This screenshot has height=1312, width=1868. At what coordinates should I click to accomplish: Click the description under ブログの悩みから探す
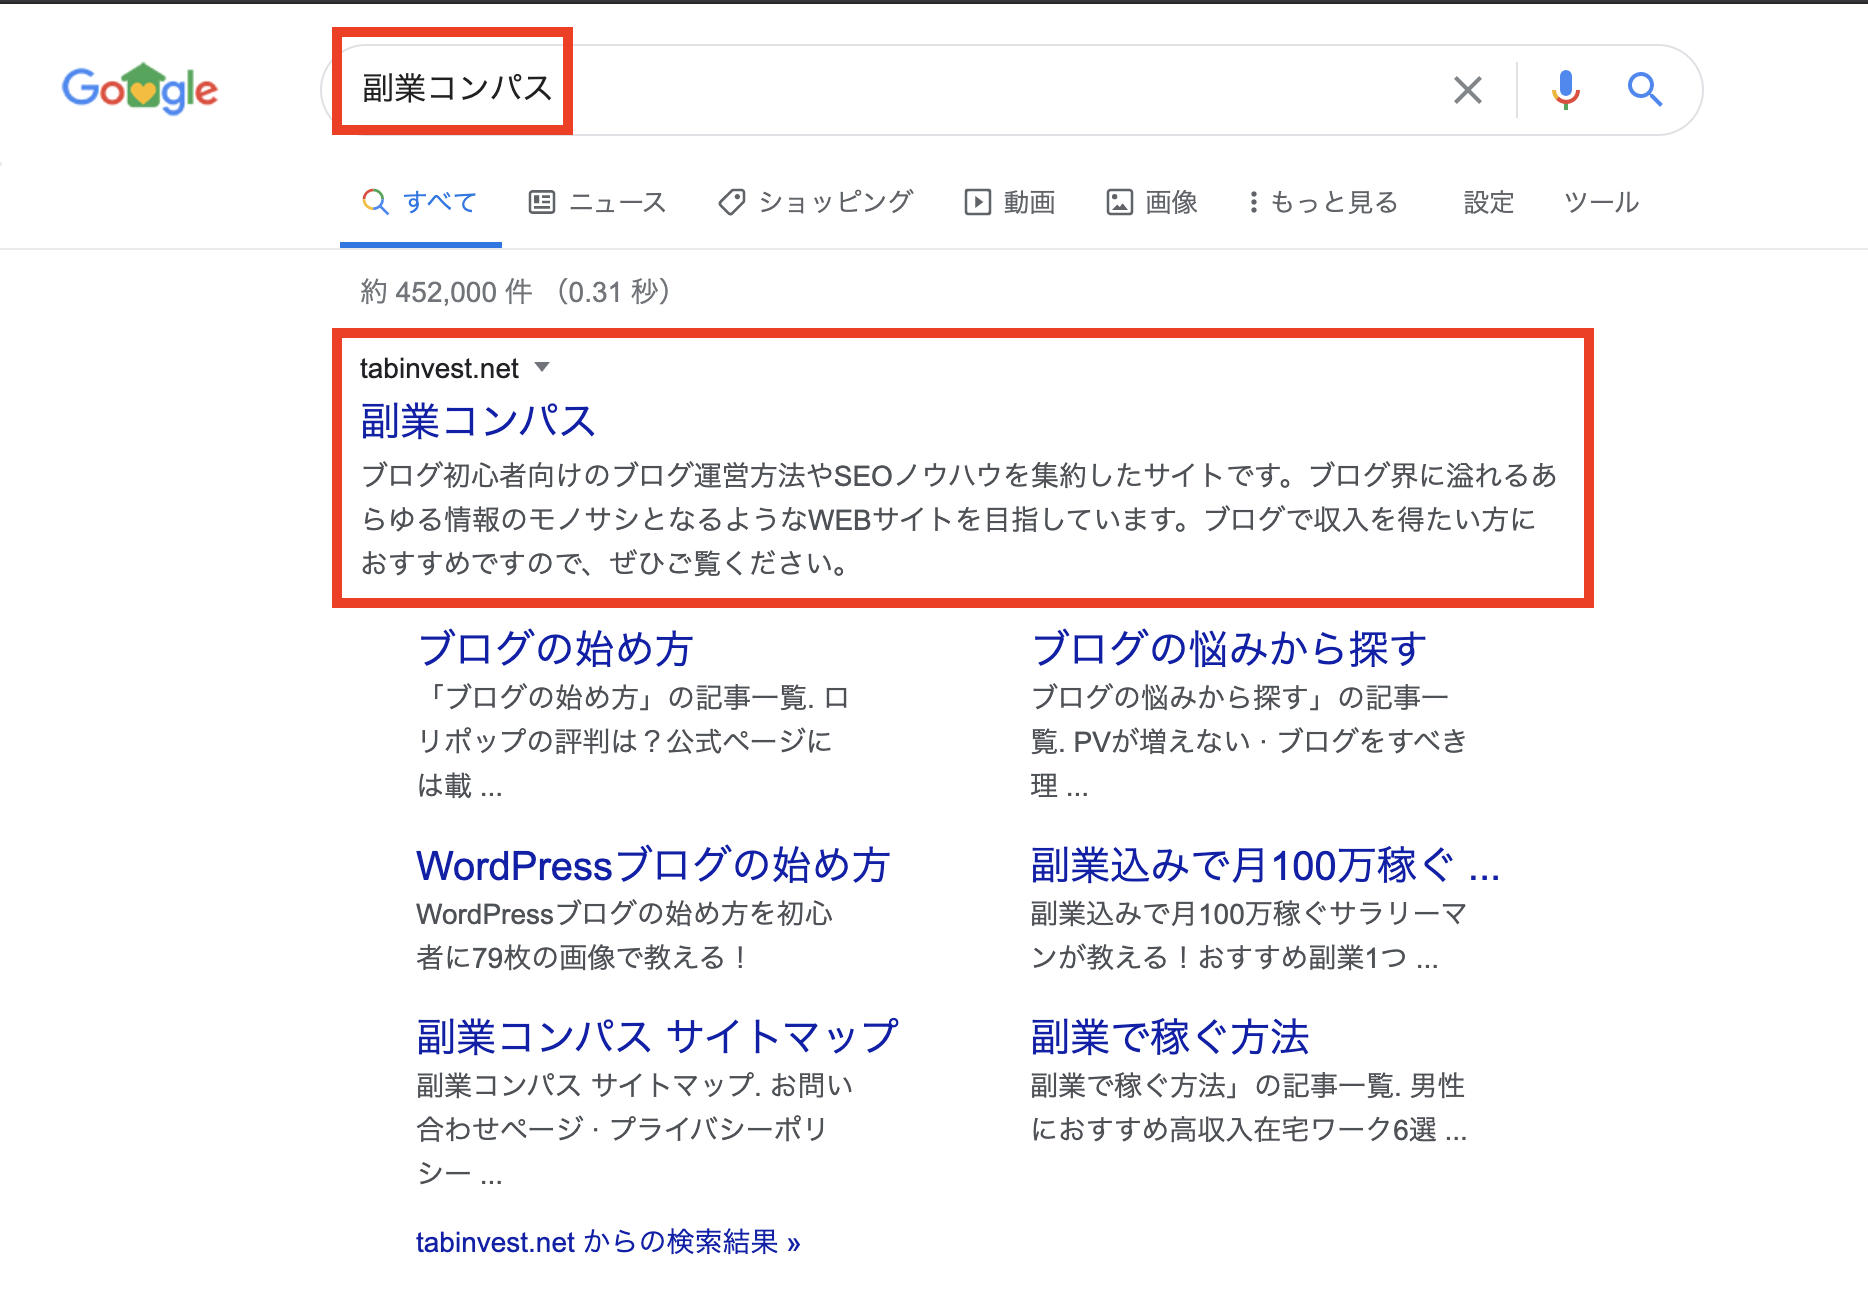(x=1249, y=741)
